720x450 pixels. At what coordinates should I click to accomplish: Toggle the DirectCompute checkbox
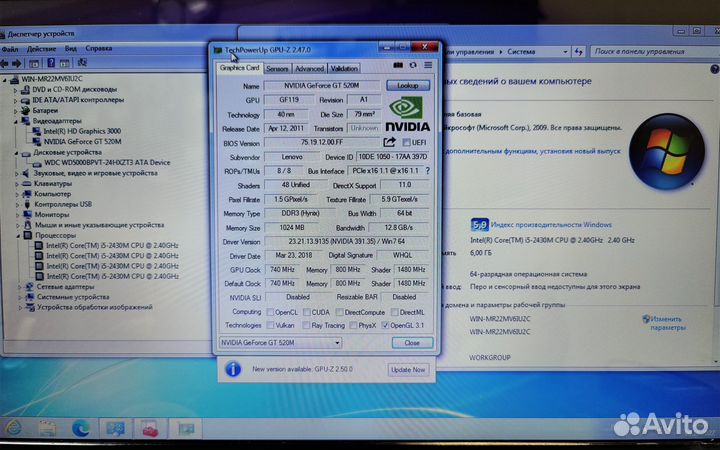pyautogui.click(x=339, y=312)
